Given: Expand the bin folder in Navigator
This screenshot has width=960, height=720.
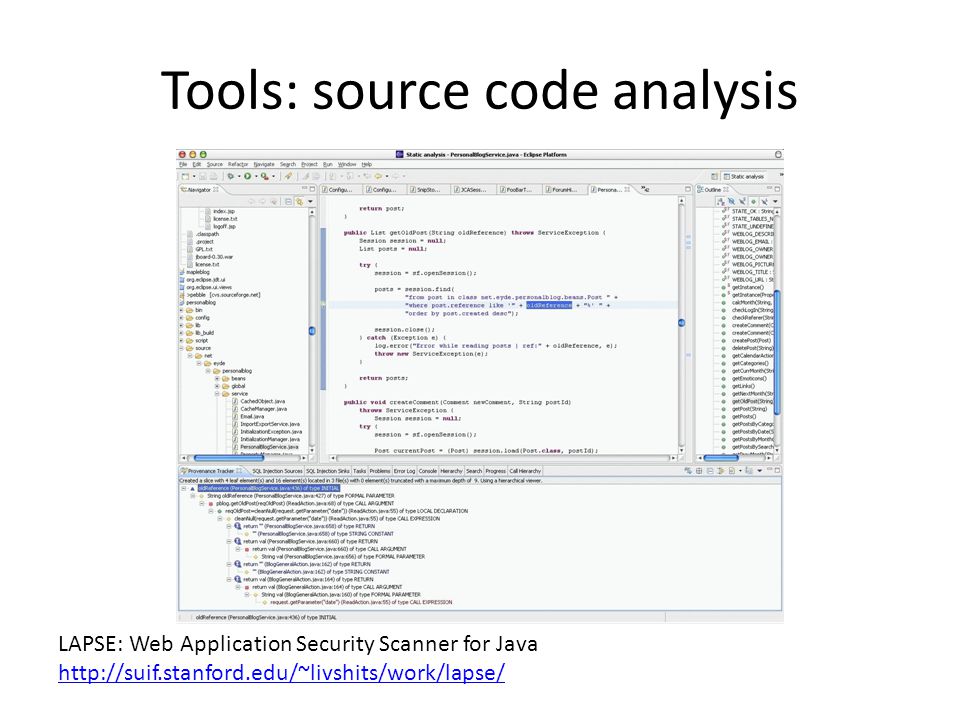Looking at the screenshot, I should point(182,310).
